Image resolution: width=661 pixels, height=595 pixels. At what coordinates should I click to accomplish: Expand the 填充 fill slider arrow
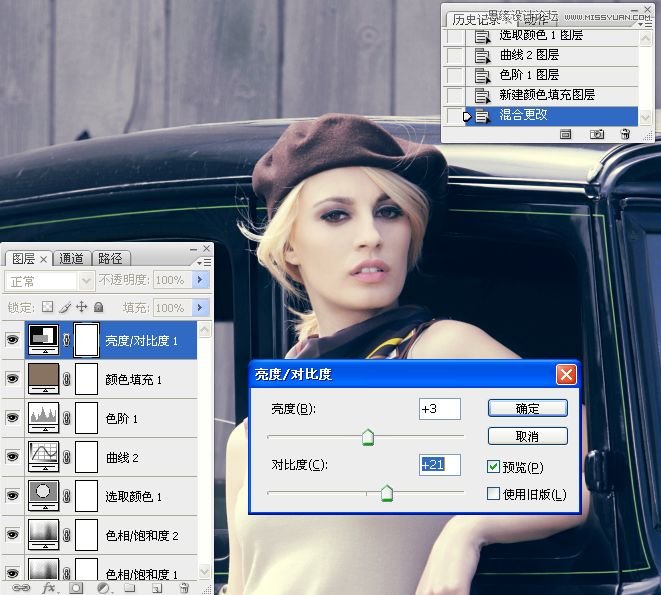200,308
